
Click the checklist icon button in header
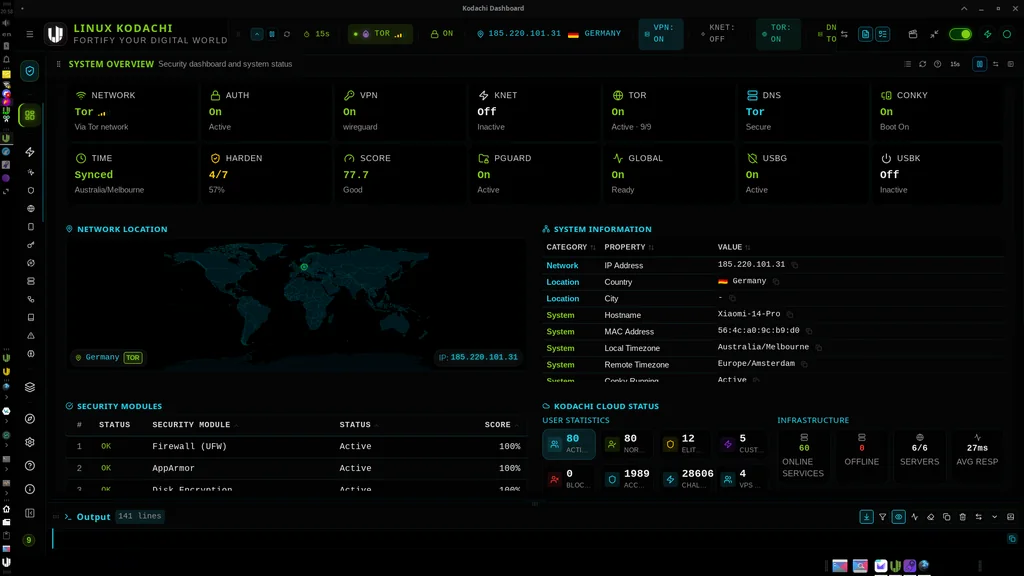[882, 34]
